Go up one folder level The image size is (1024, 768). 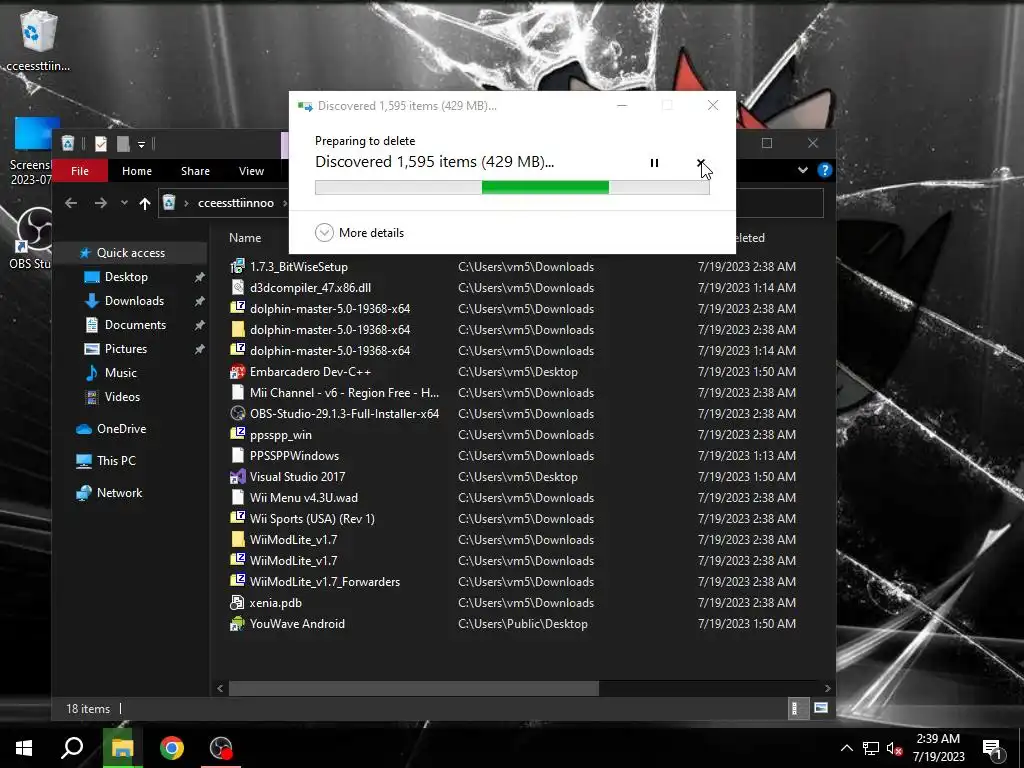coord(145,203)
